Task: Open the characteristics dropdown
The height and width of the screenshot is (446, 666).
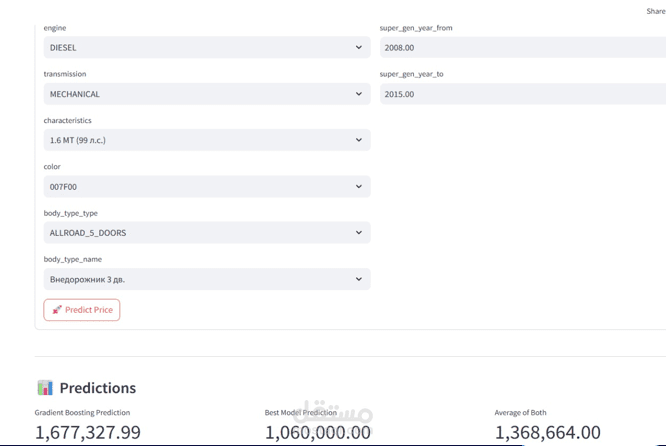Action: click(206, 140)
